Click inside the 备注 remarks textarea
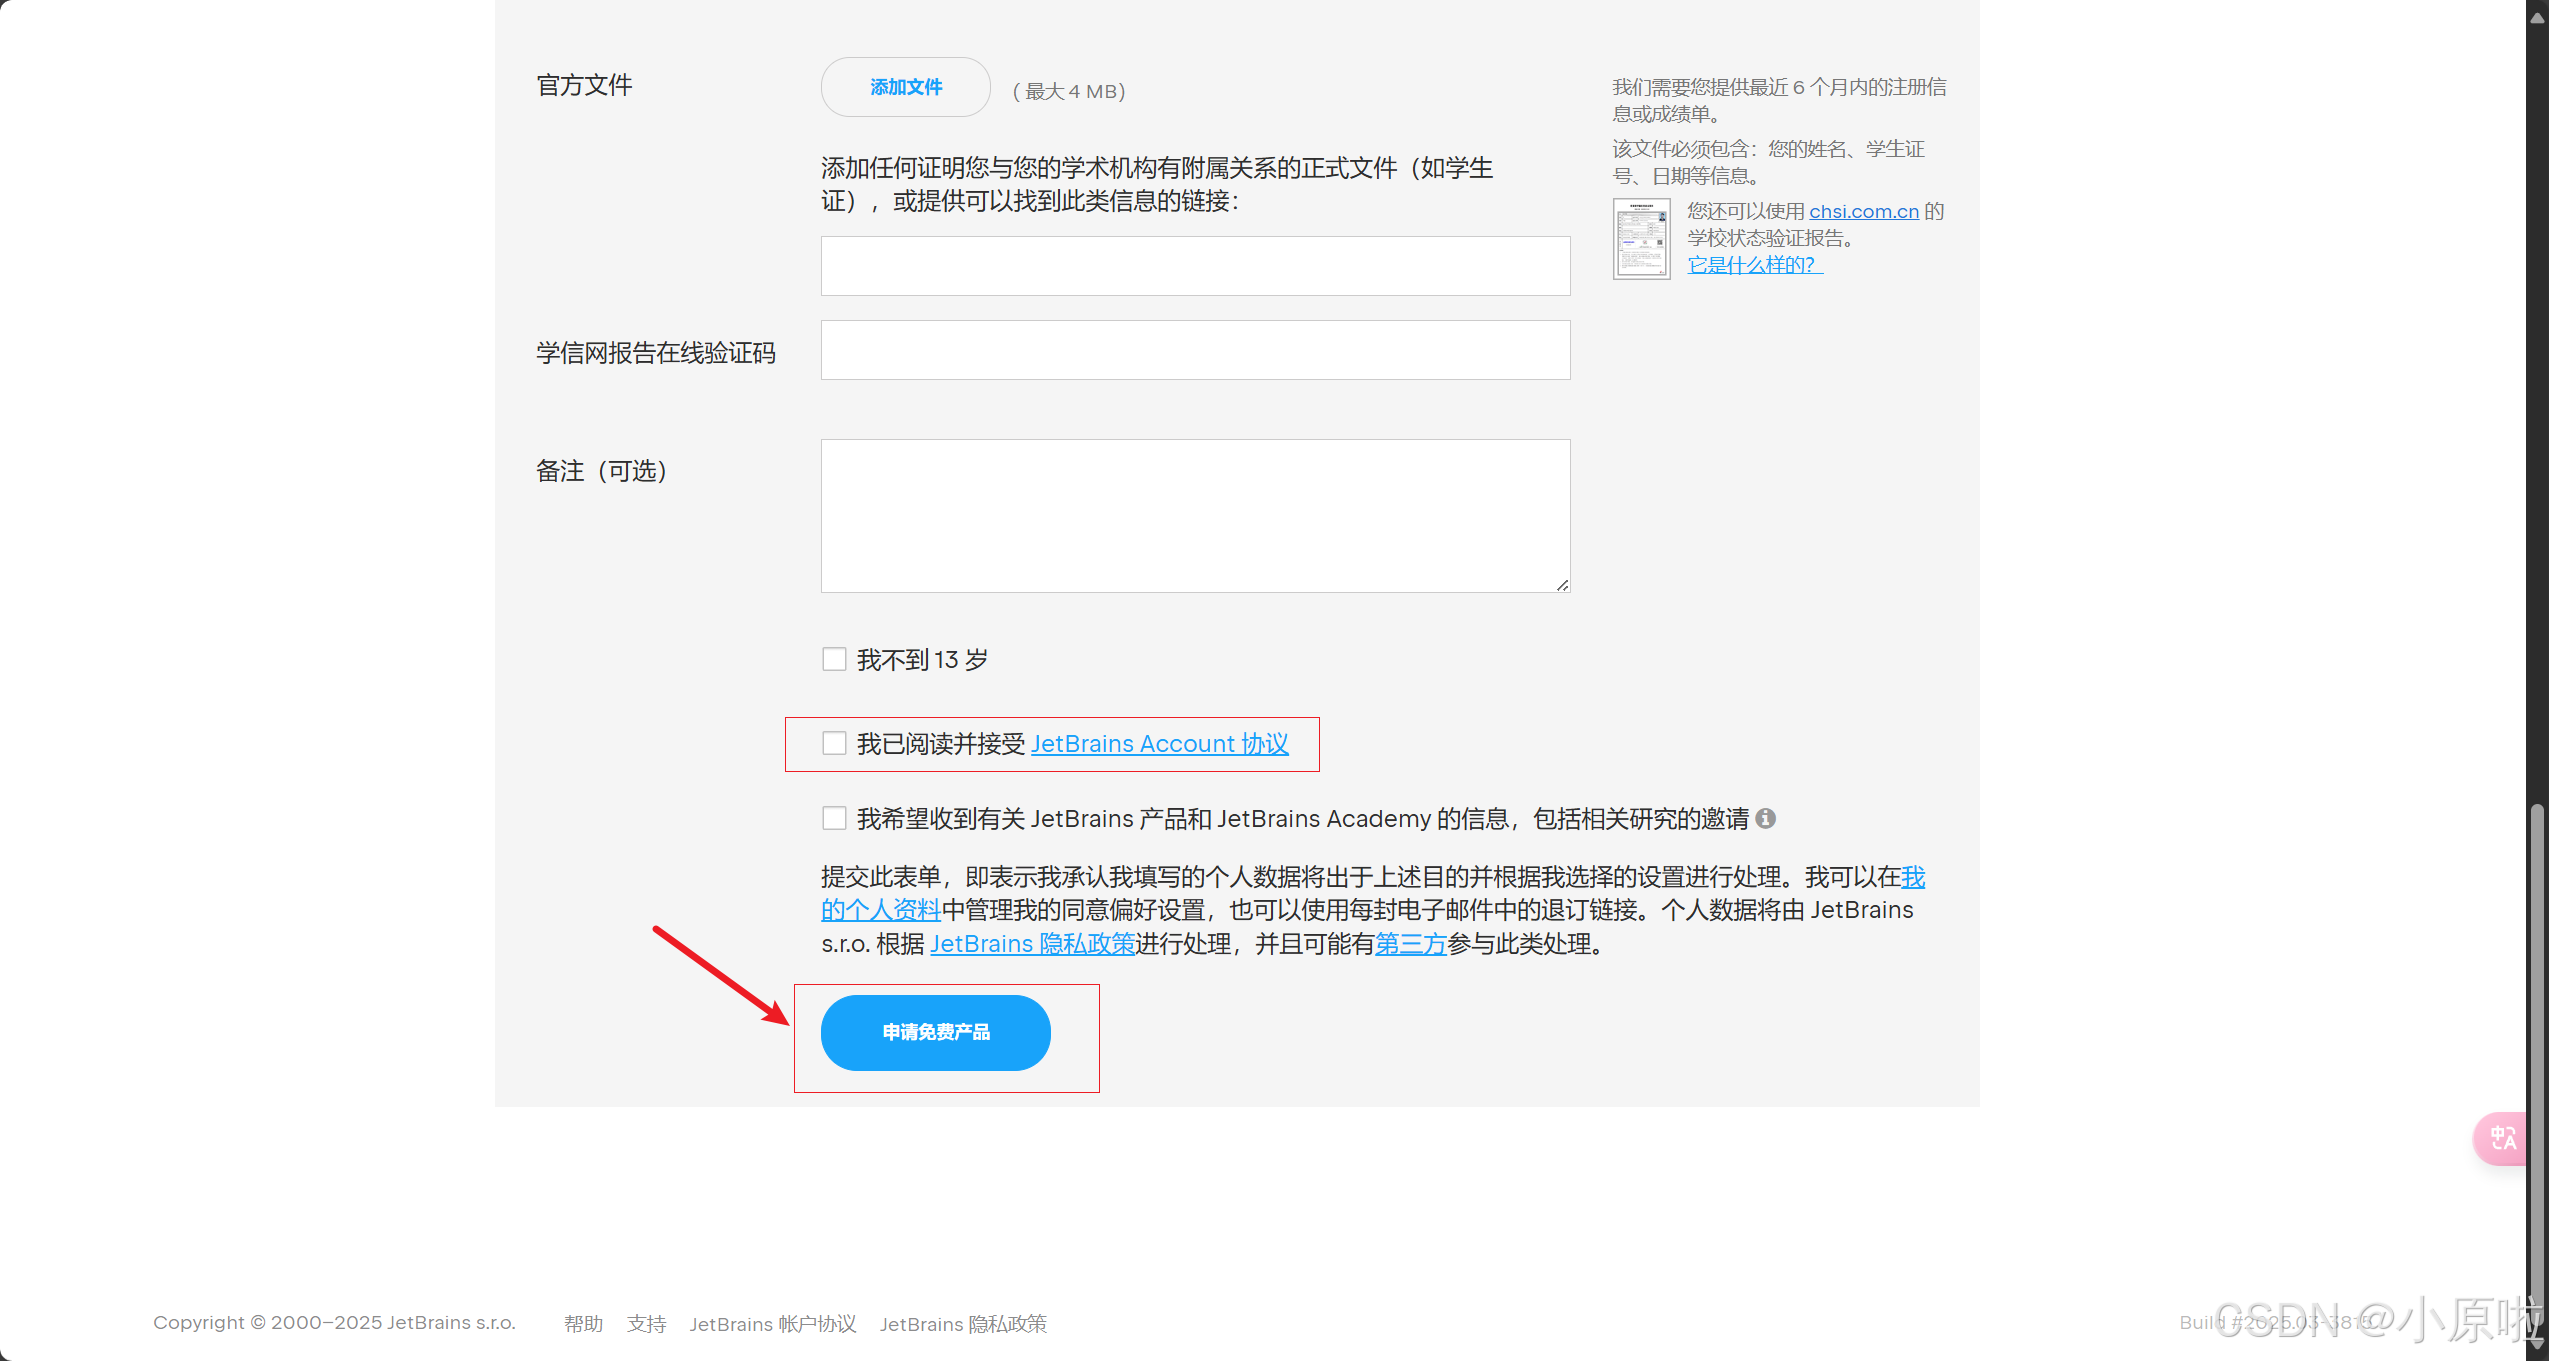Viewport: 2549px width, 1361px height. [1195, 515]
